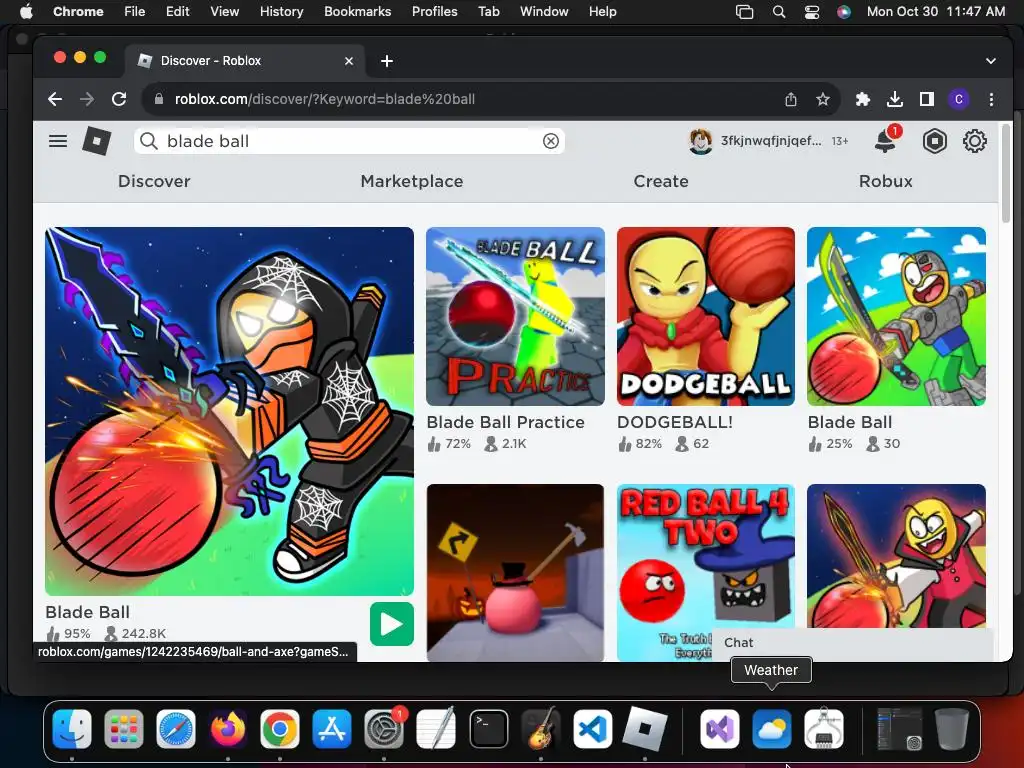
Task: Open the Roblox hamburger navigation menu
Action: (x=58, y=141)
